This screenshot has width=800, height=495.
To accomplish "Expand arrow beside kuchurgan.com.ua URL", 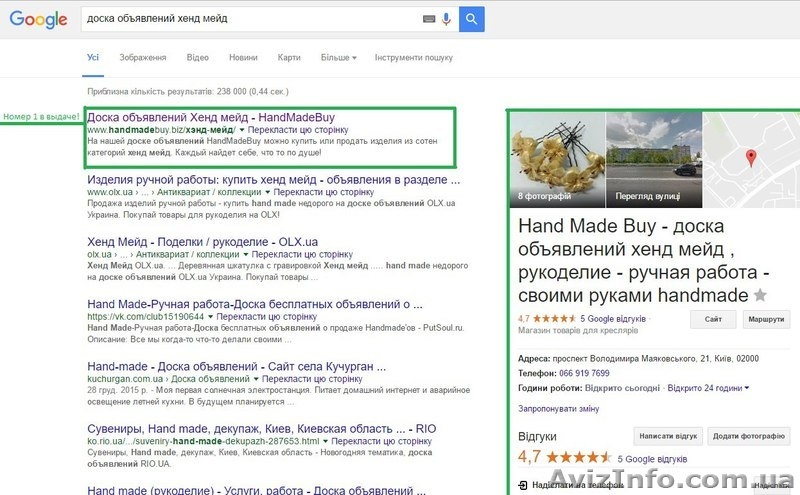I will [256, 379].
